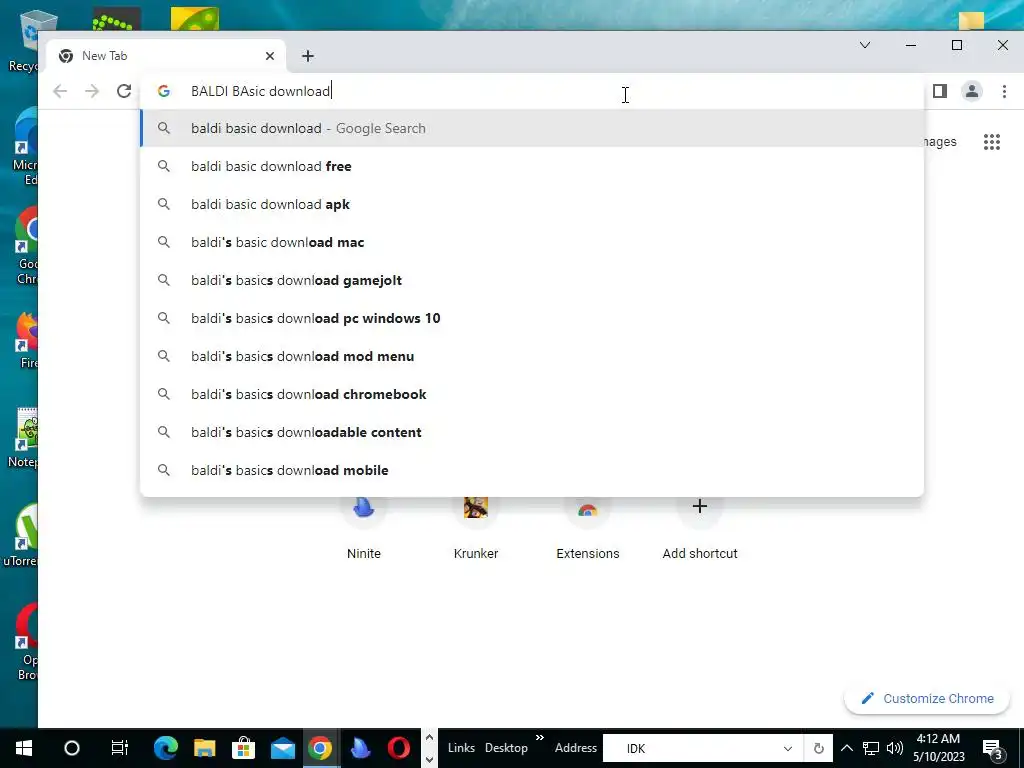Open Task View in taskbar
The image size is (1024, 768).
coord(120,748)
